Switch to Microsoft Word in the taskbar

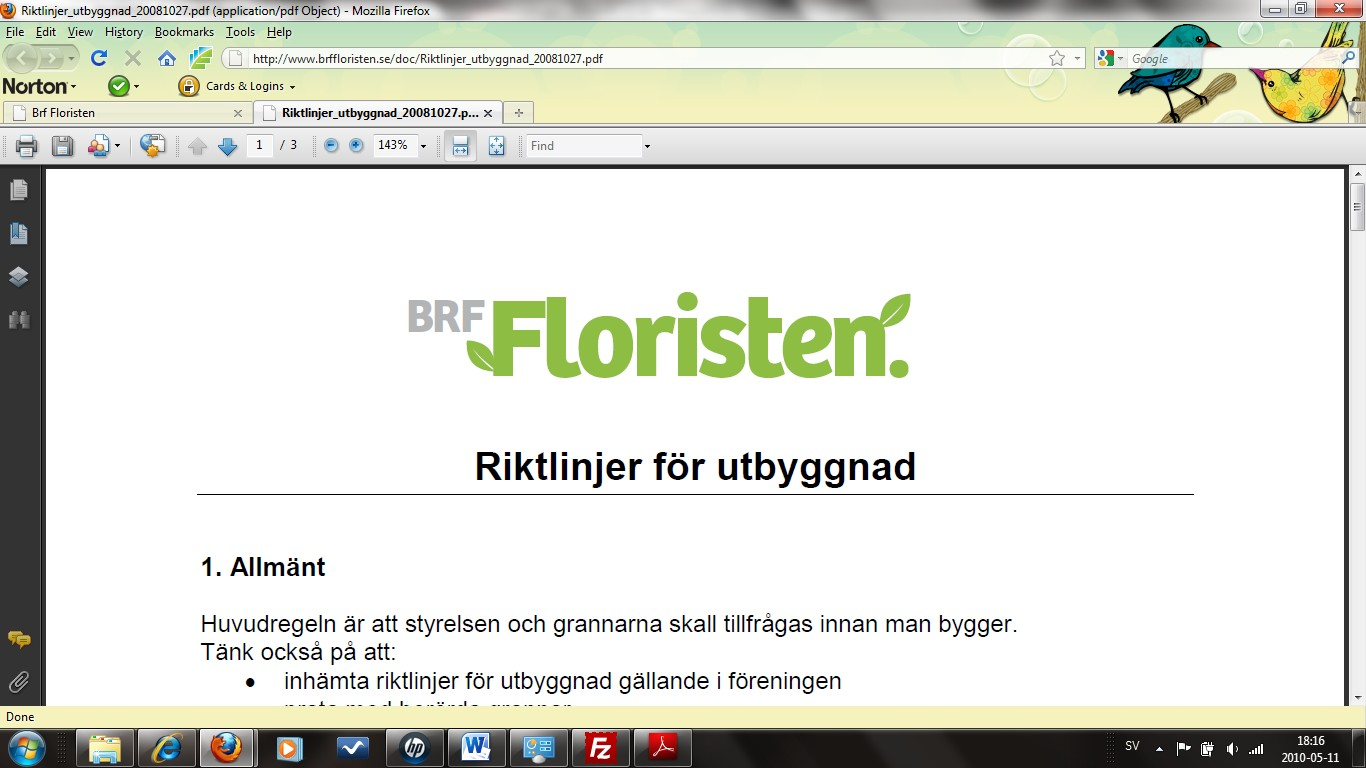476,748
